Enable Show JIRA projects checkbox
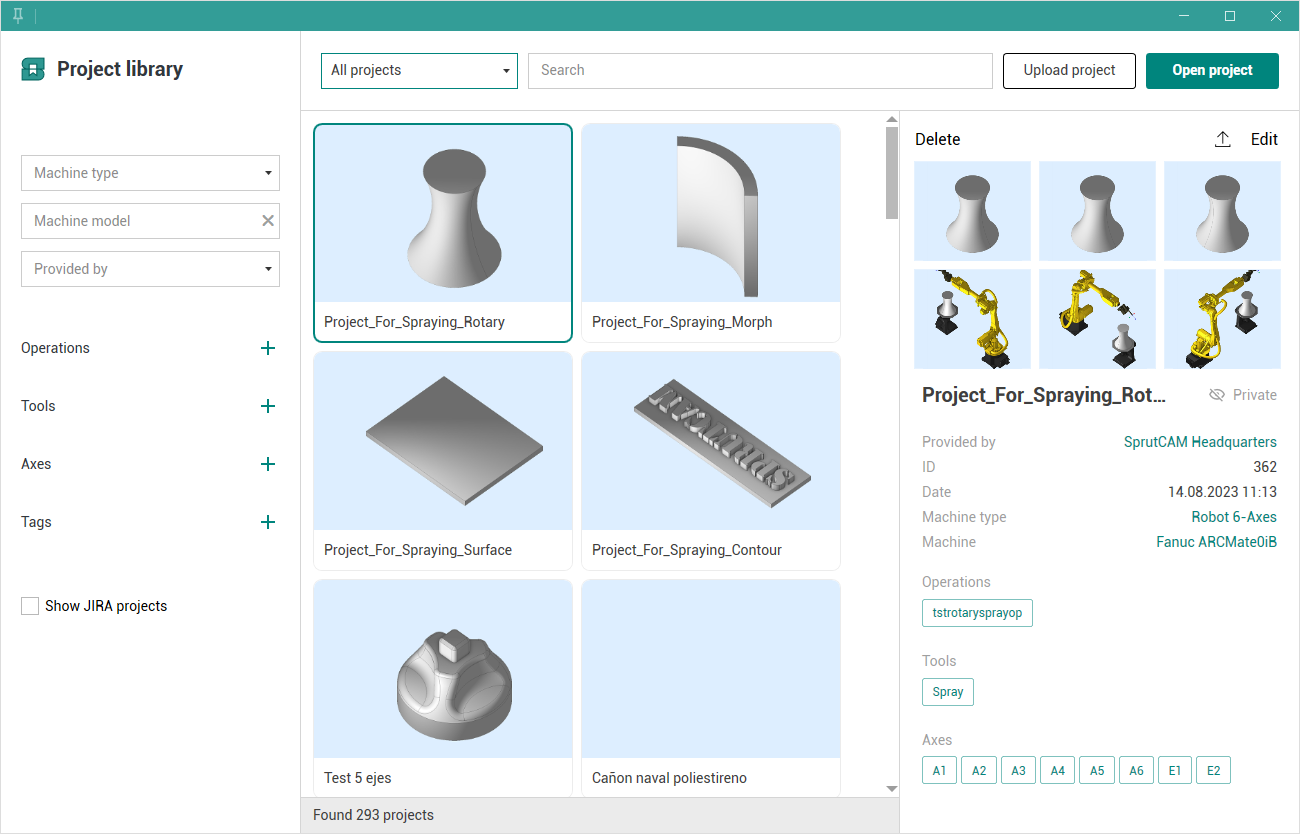The width and height of the screenshot is (1300, 834). click(30, 606)
